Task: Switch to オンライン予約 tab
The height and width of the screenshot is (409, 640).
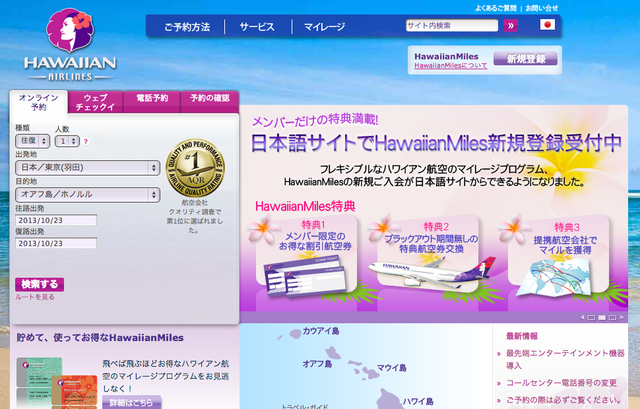Action: coord(39,102)
